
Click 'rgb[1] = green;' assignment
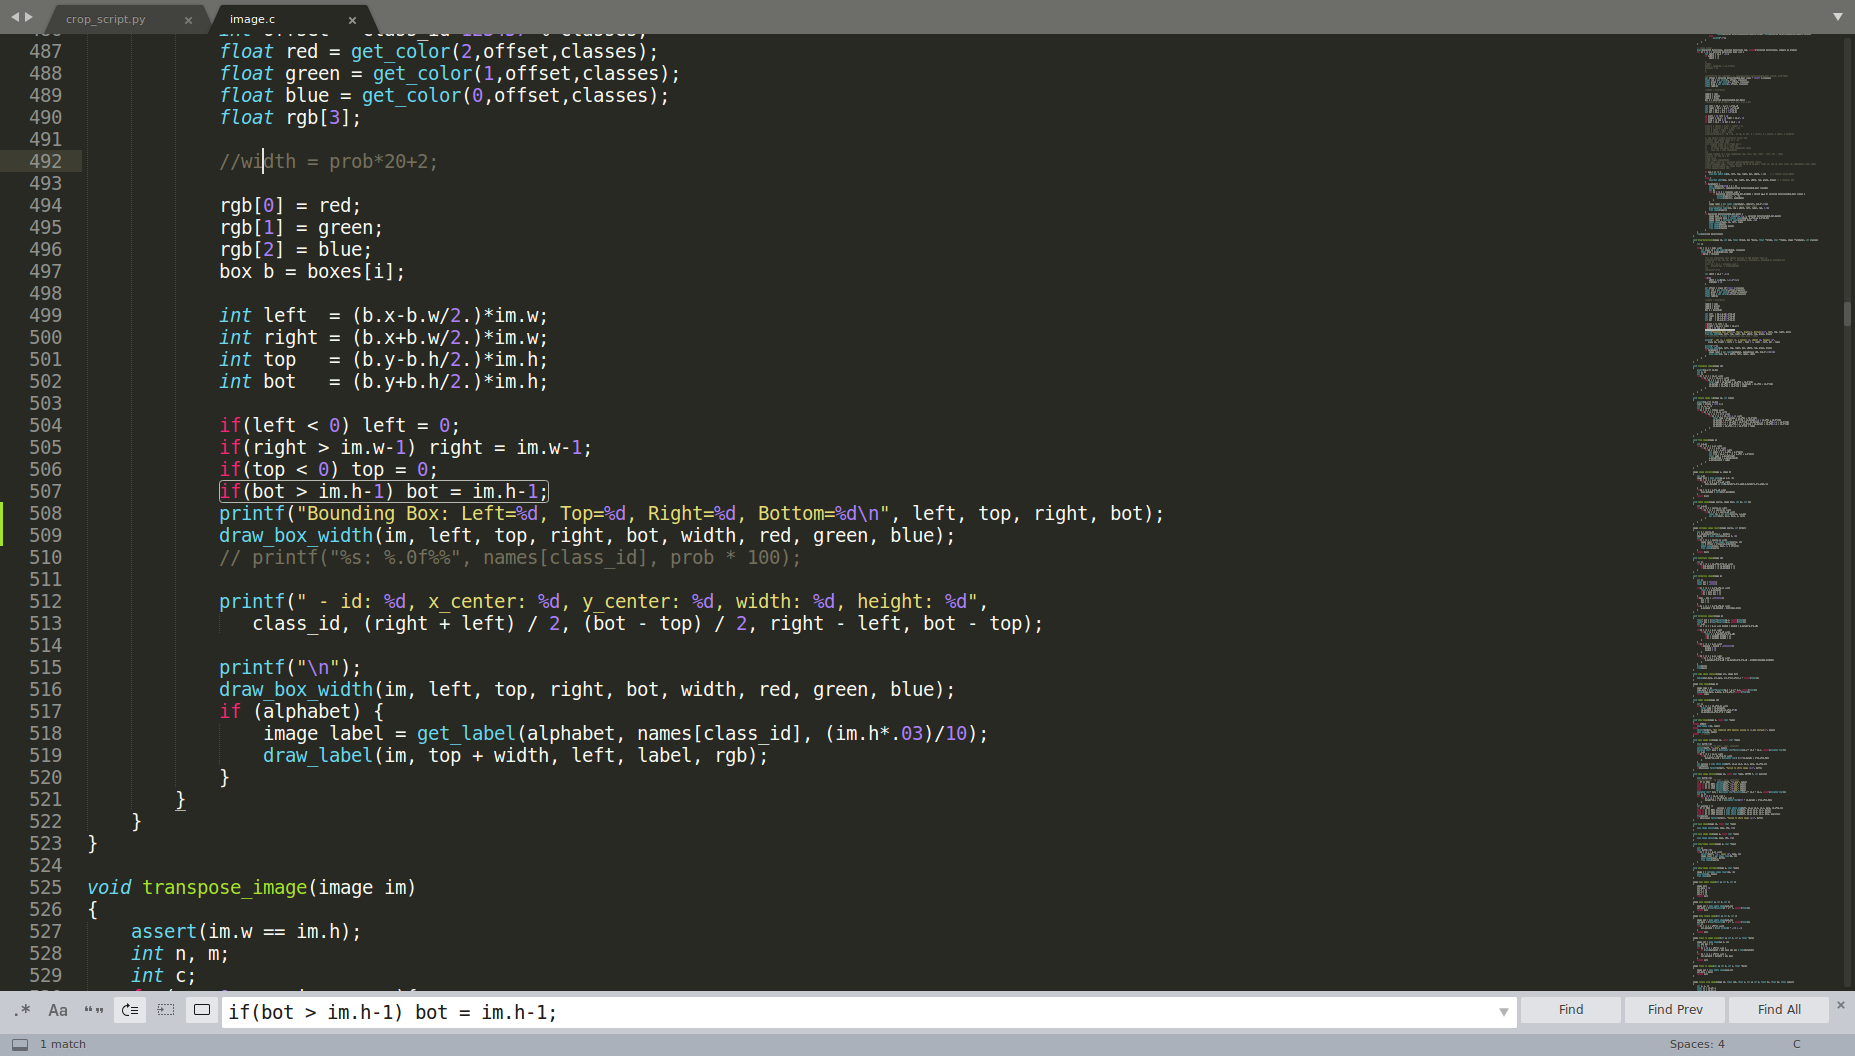[301, 227]
